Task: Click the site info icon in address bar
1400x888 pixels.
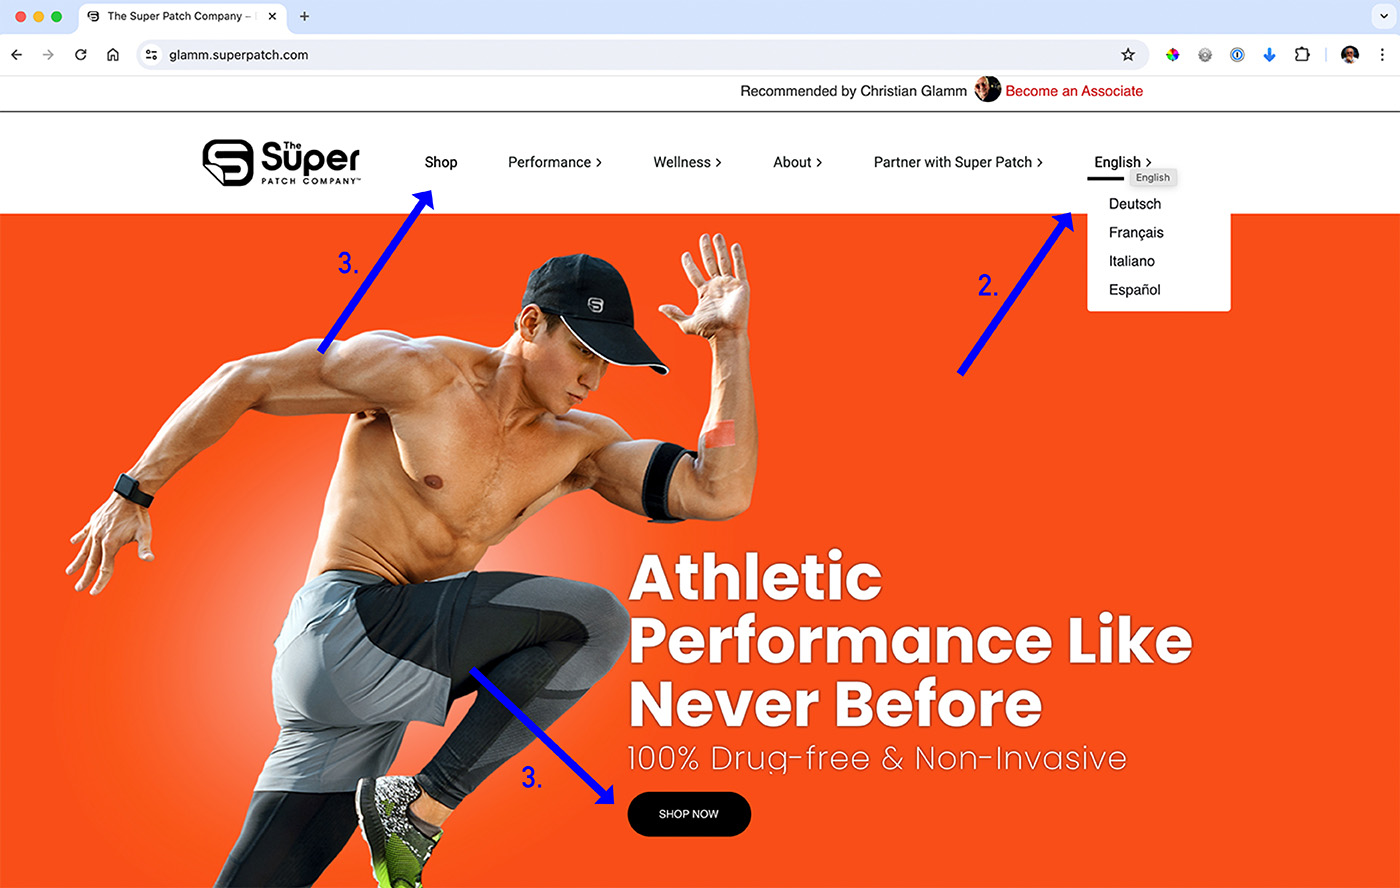Action: pyautogui.click(x=151, y=55)
